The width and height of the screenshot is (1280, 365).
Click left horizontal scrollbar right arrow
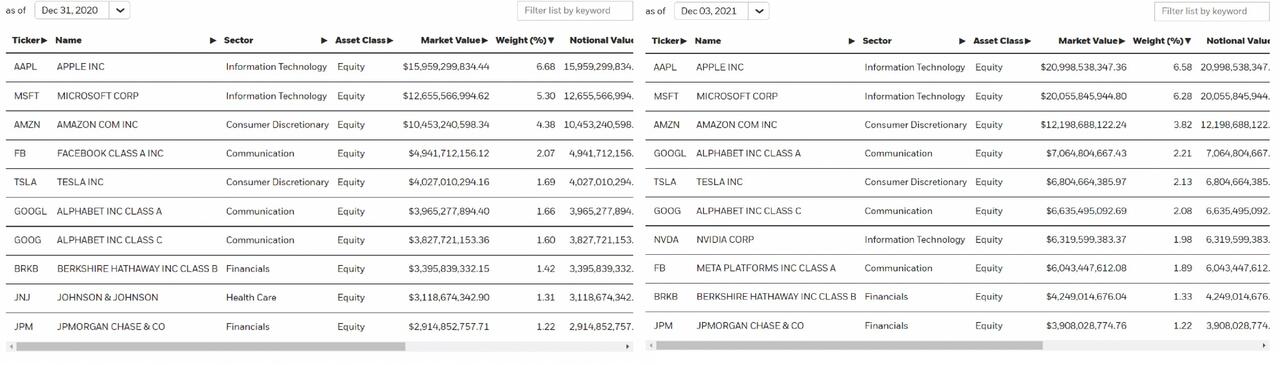(628, 346)
